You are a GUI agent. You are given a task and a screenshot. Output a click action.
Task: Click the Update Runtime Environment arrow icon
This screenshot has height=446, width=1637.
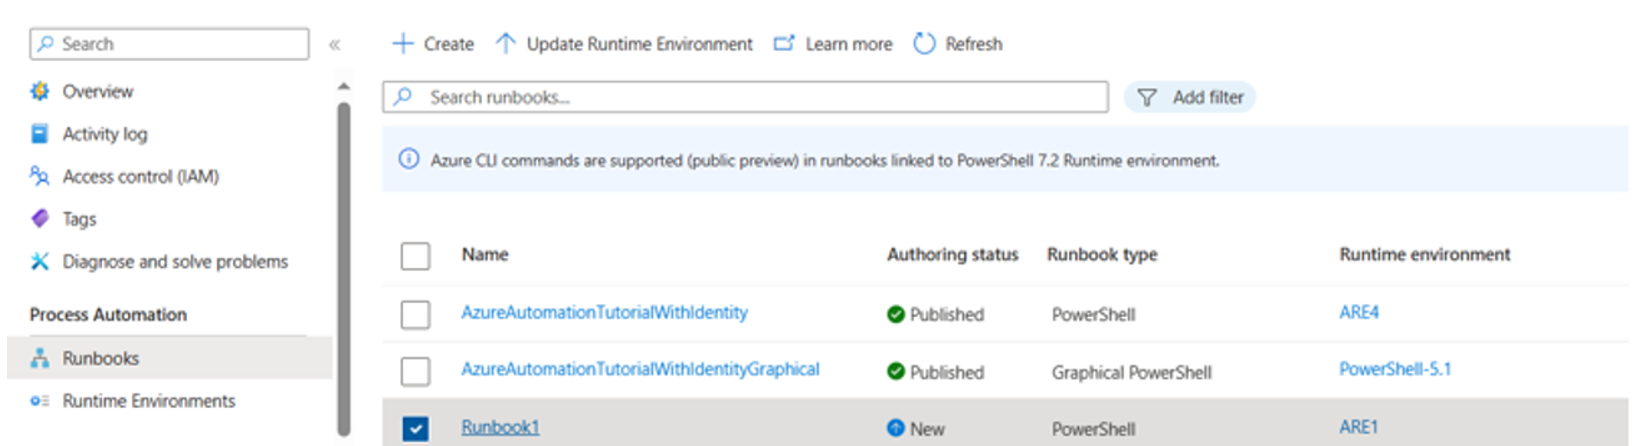click(506, 44)
